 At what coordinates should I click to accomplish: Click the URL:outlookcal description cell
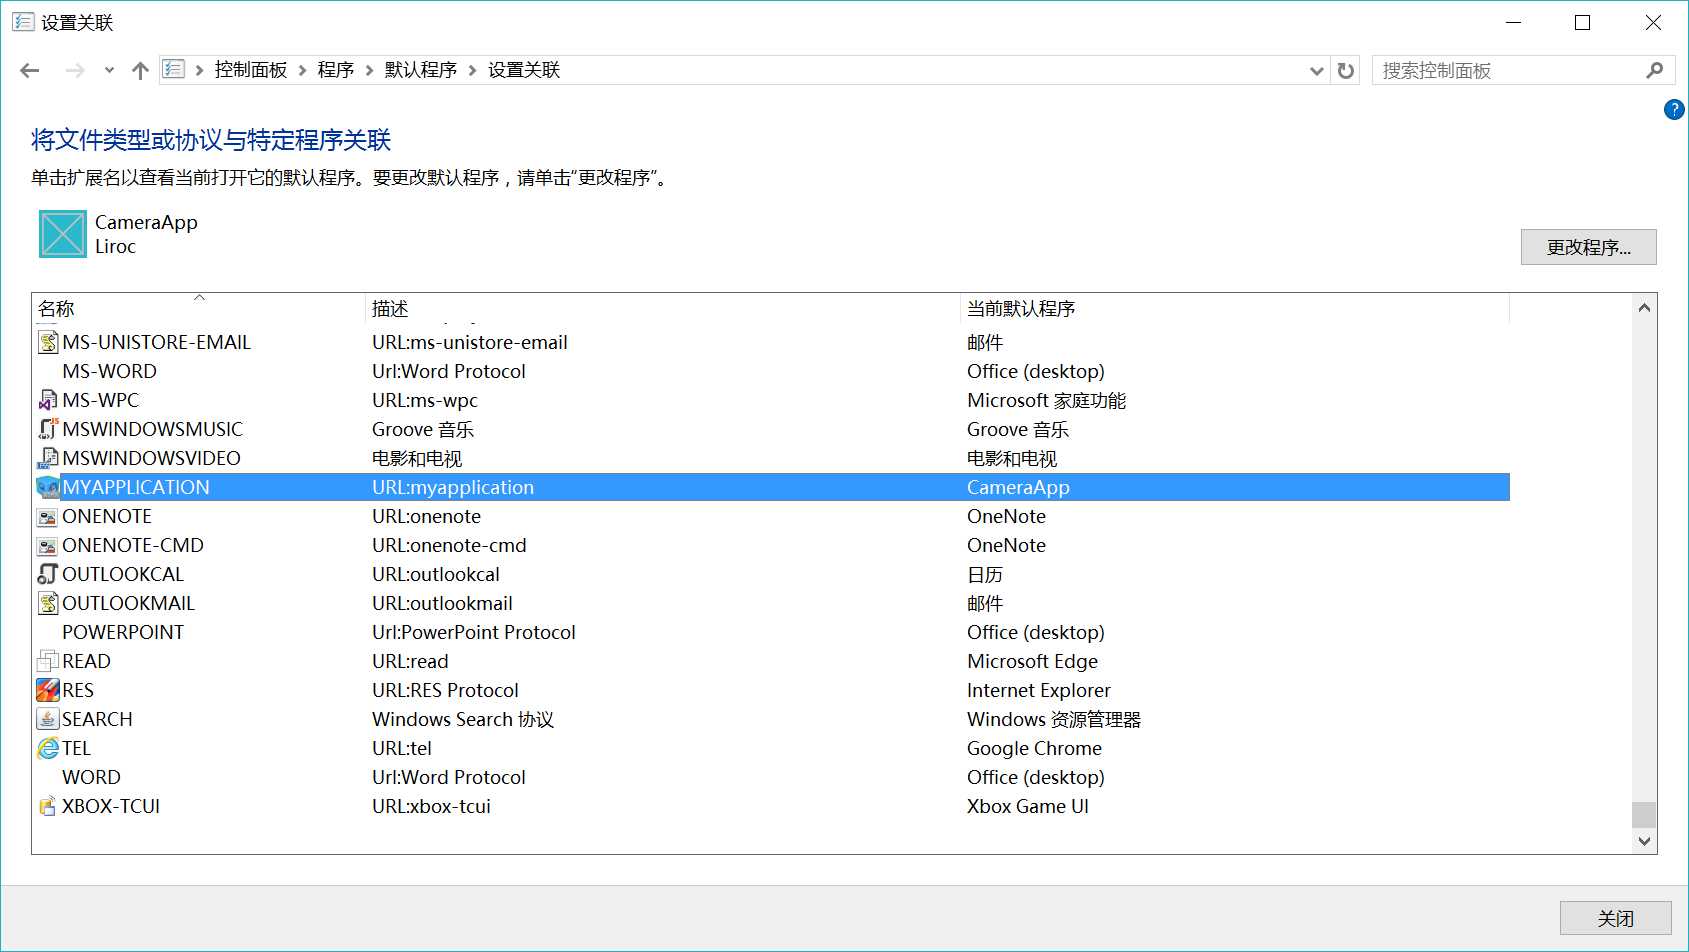(436, 574)
